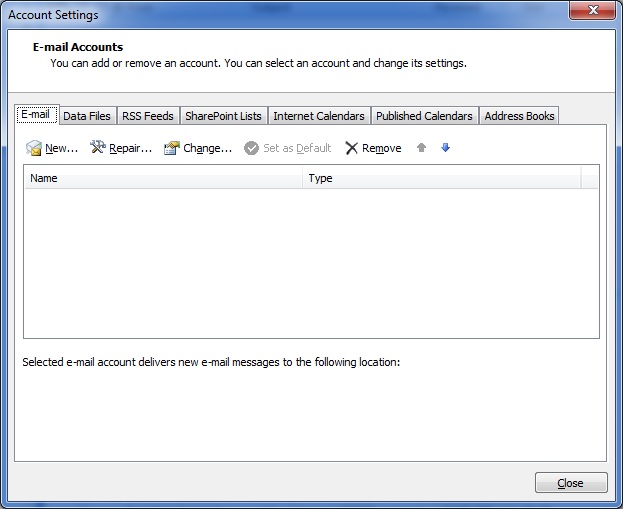Click the New account envelope icon
The width and height of the screenshot is (624, 509).
tap(34, 148)
